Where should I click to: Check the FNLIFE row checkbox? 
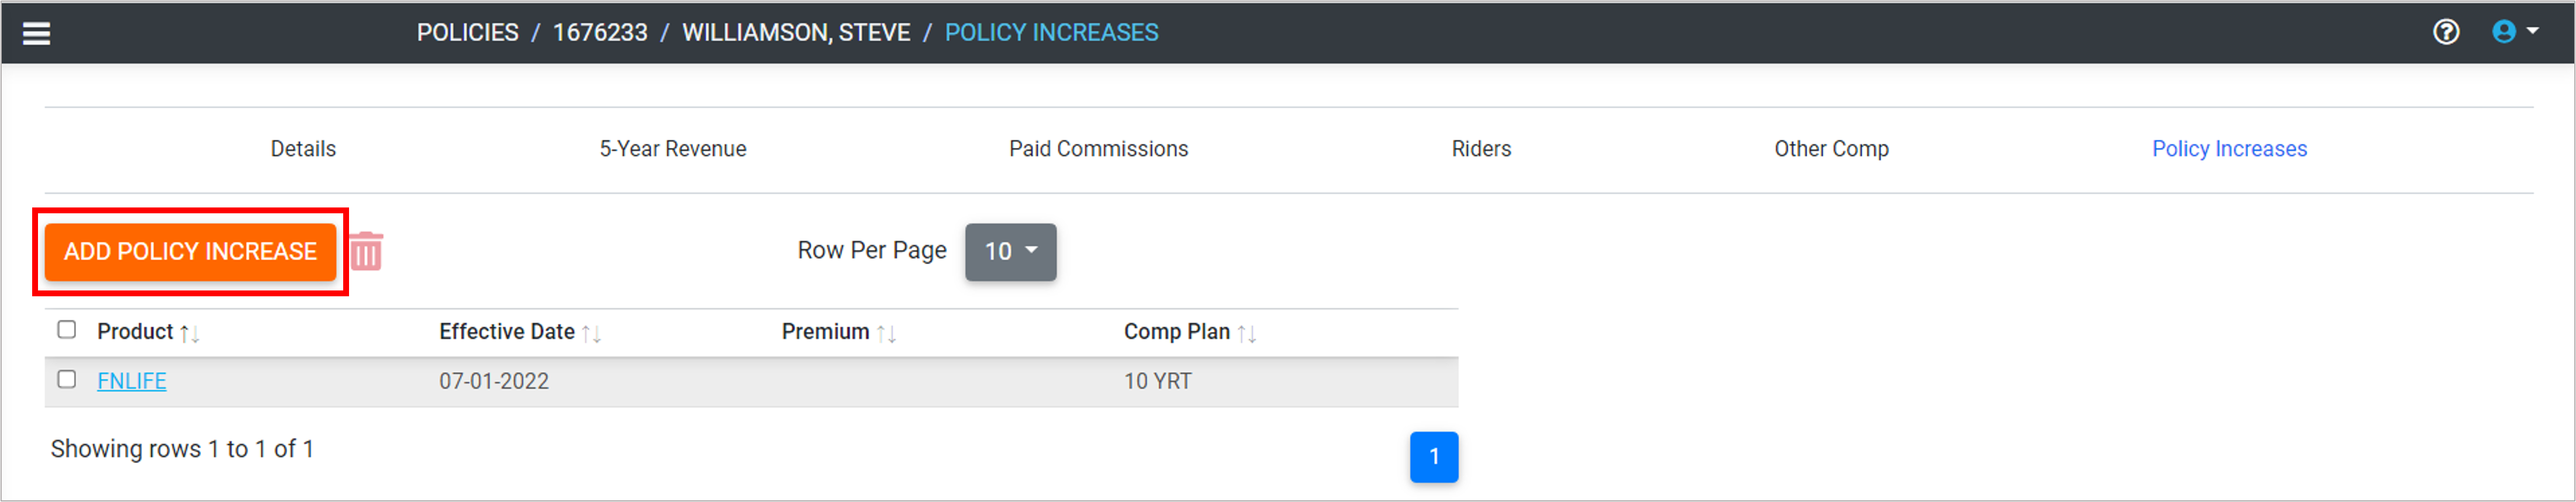(67, 380)
